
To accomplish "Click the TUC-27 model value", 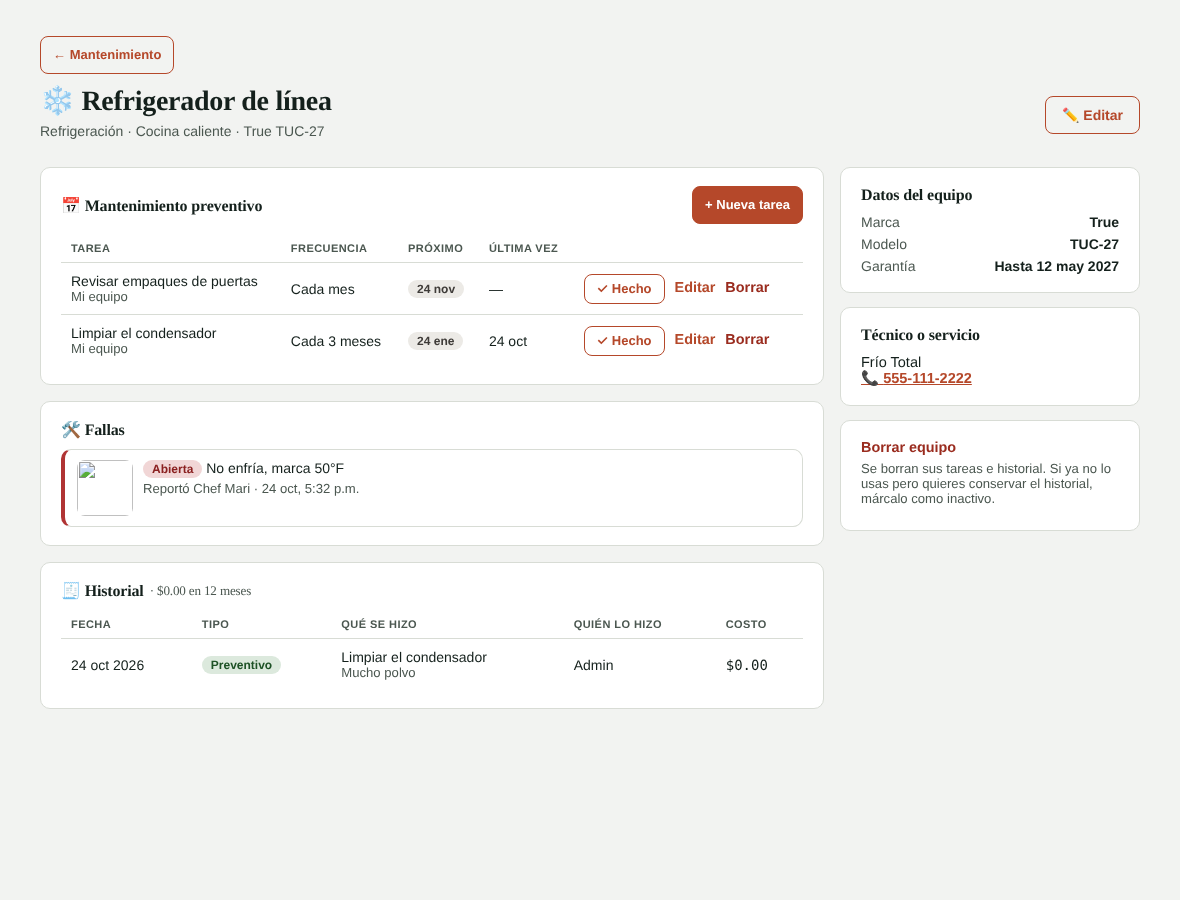I will coord(1094,245).
